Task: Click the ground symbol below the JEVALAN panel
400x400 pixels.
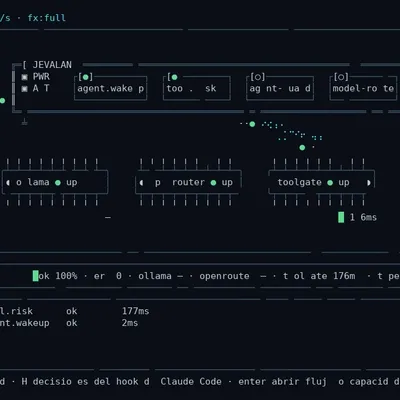Action: (x=24, y=121)
